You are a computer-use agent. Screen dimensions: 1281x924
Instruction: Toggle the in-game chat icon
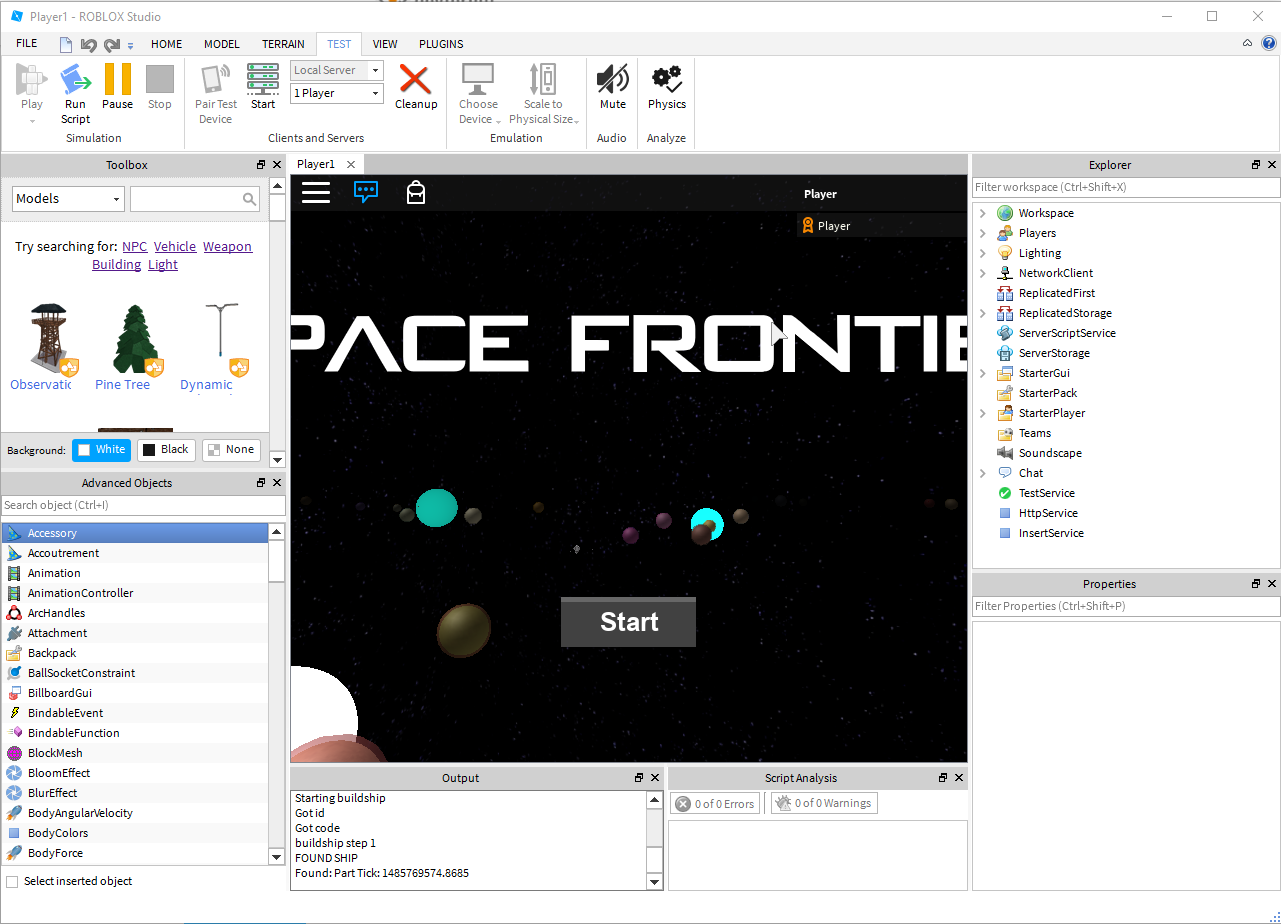click(x=366, y=192)
